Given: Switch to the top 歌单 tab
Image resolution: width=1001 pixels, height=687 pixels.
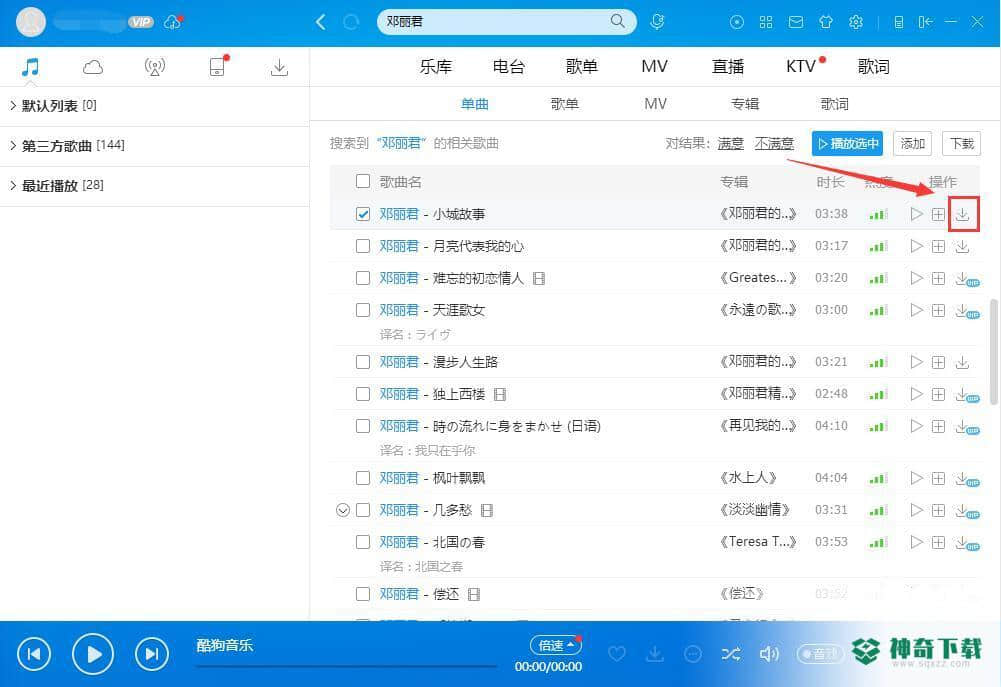Looking at the screenshot, I should pyautogui.click(x=582, y=66).
